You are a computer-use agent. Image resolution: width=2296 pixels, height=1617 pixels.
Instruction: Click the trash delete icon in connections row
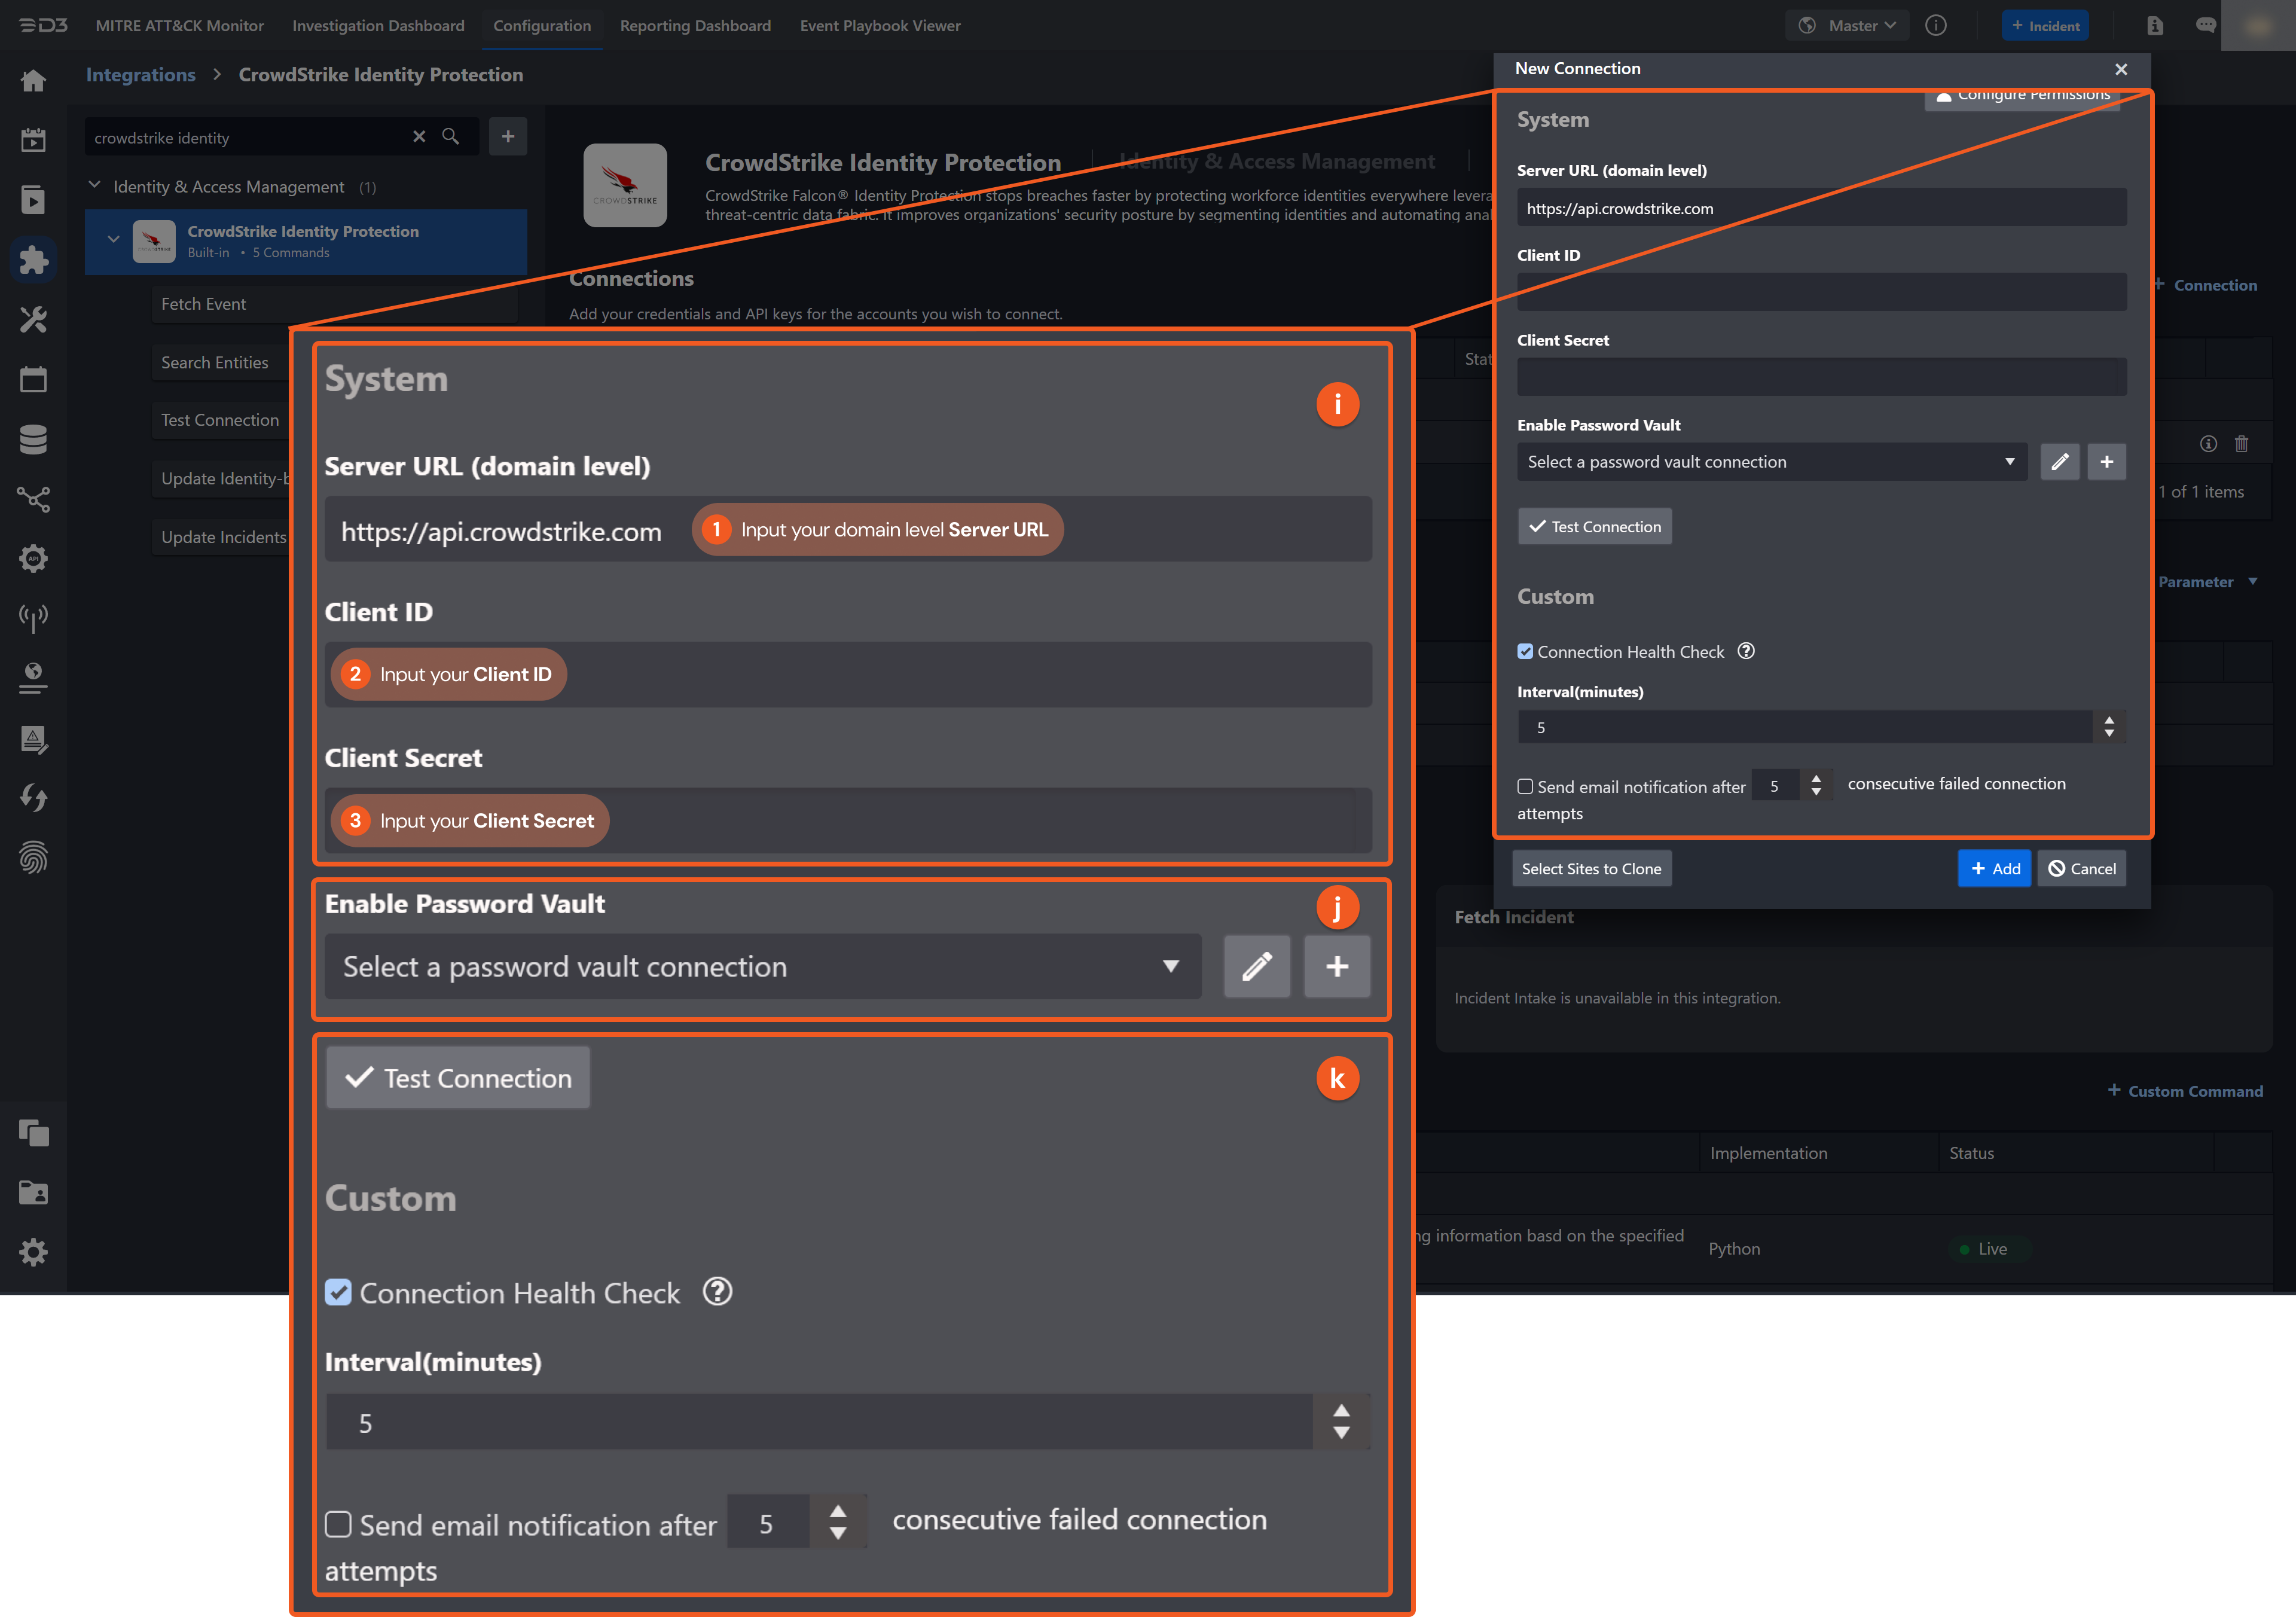point(2241,444)
